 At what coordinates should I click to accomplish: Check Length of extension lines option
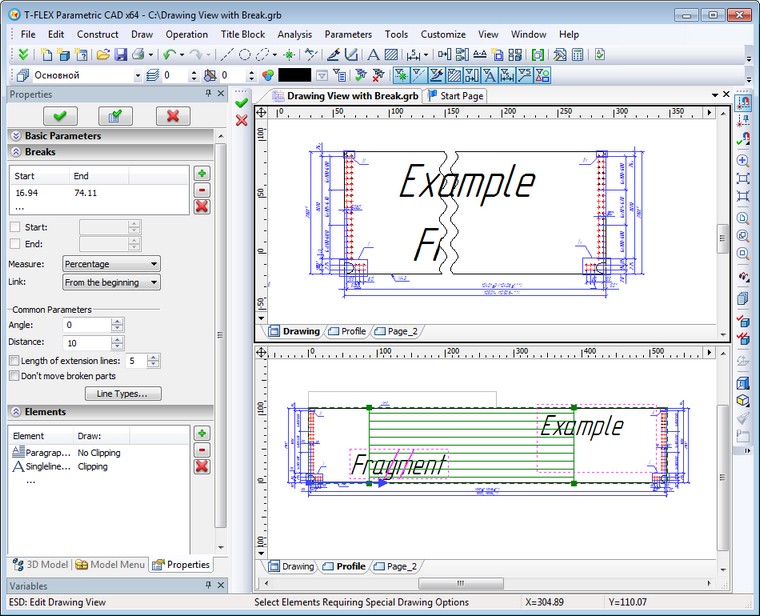click(14, 360)
